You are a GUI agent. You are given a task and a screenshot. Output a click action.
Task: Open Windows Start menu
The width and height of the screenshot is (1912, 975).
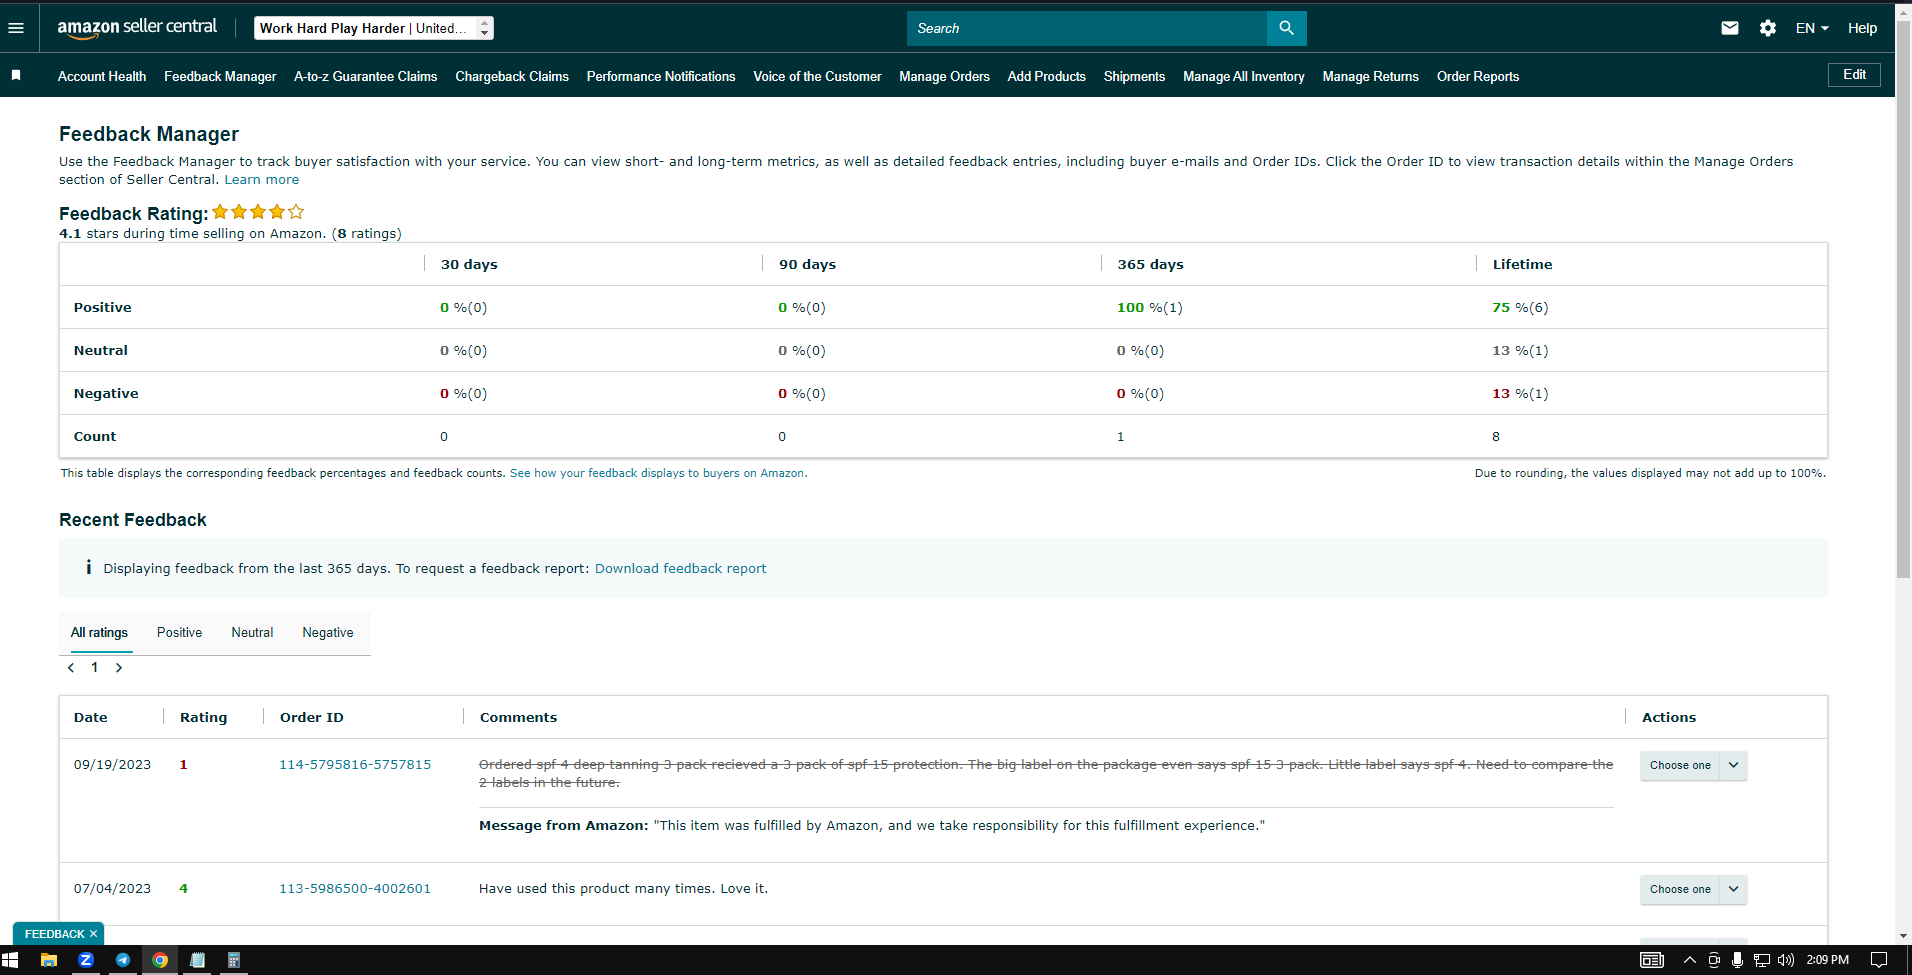click(x=10, y=960)
